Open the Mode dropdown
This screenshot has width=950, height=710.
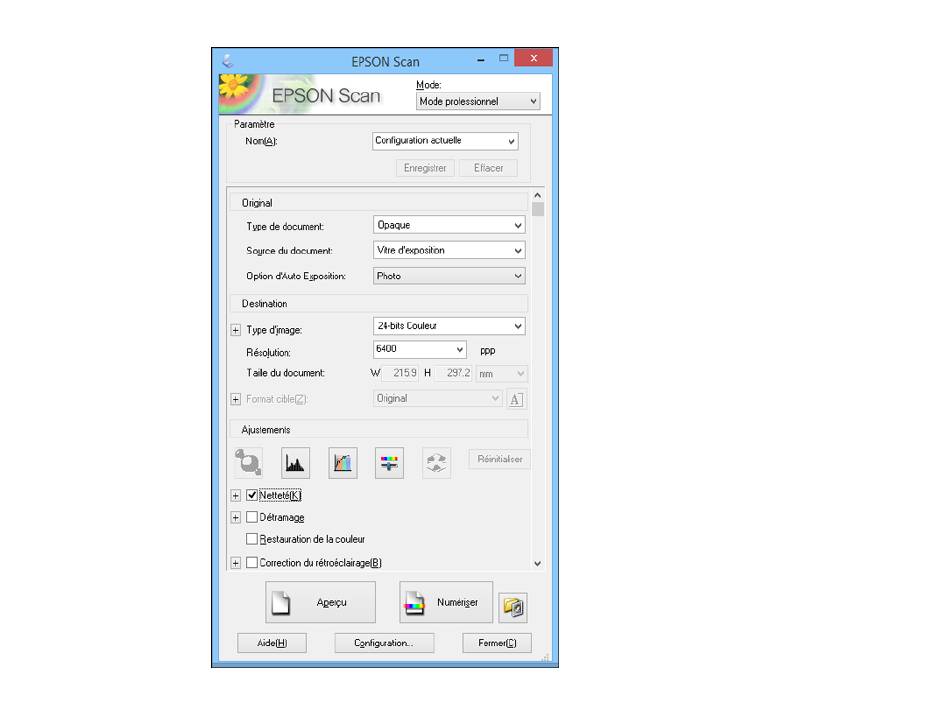click(478, 101)
